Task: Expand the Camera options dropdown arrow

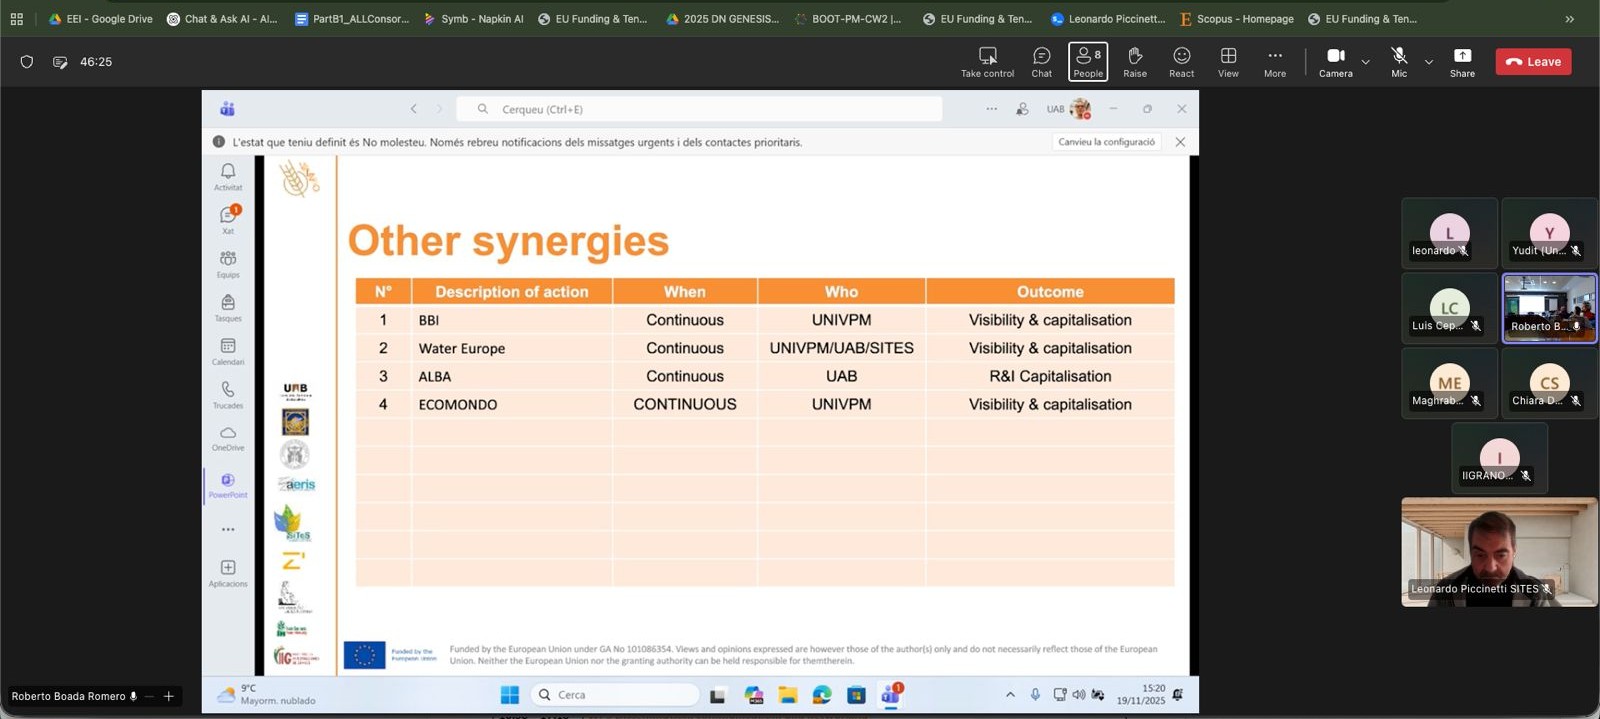Action: (x=1366, y=62)
